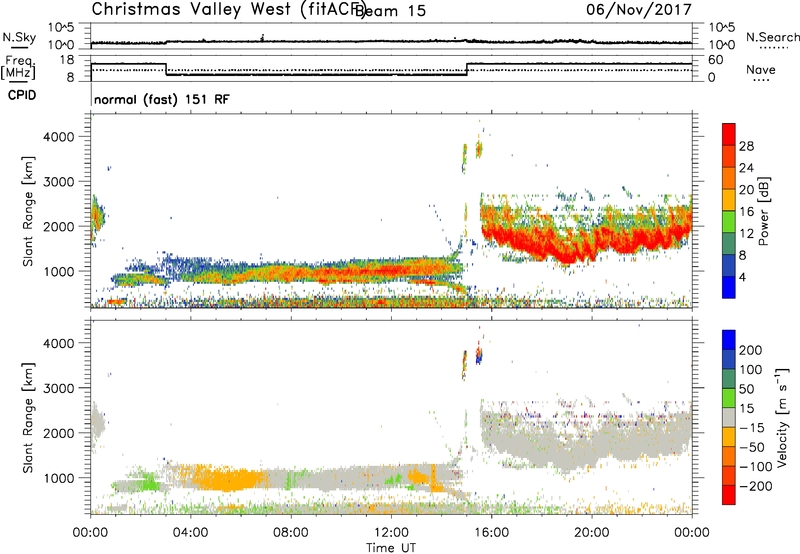The width and height of the screenshot is (800, 554).
Task: Click the '28' power colorbar value
Action: click(x=746, y=146)
